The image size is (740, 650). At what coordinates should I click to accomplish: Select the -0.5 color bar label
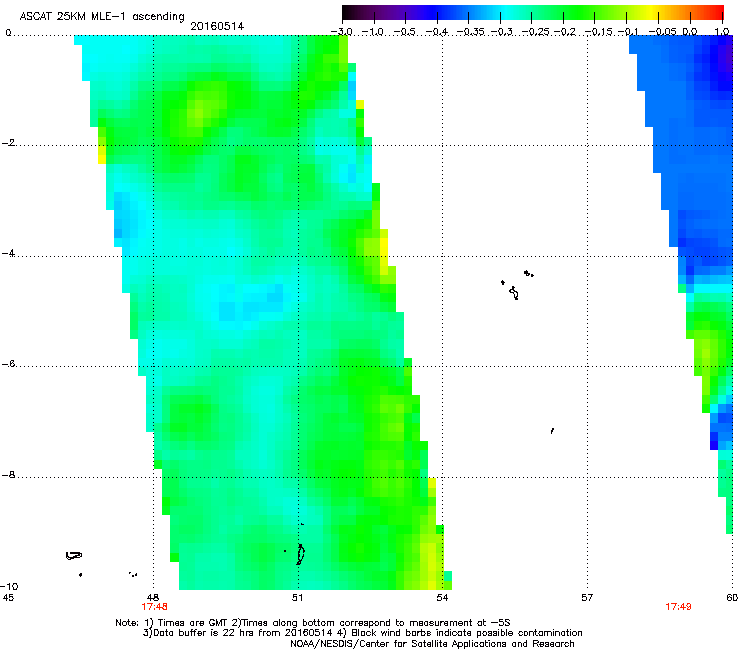[x=405, y=32]
